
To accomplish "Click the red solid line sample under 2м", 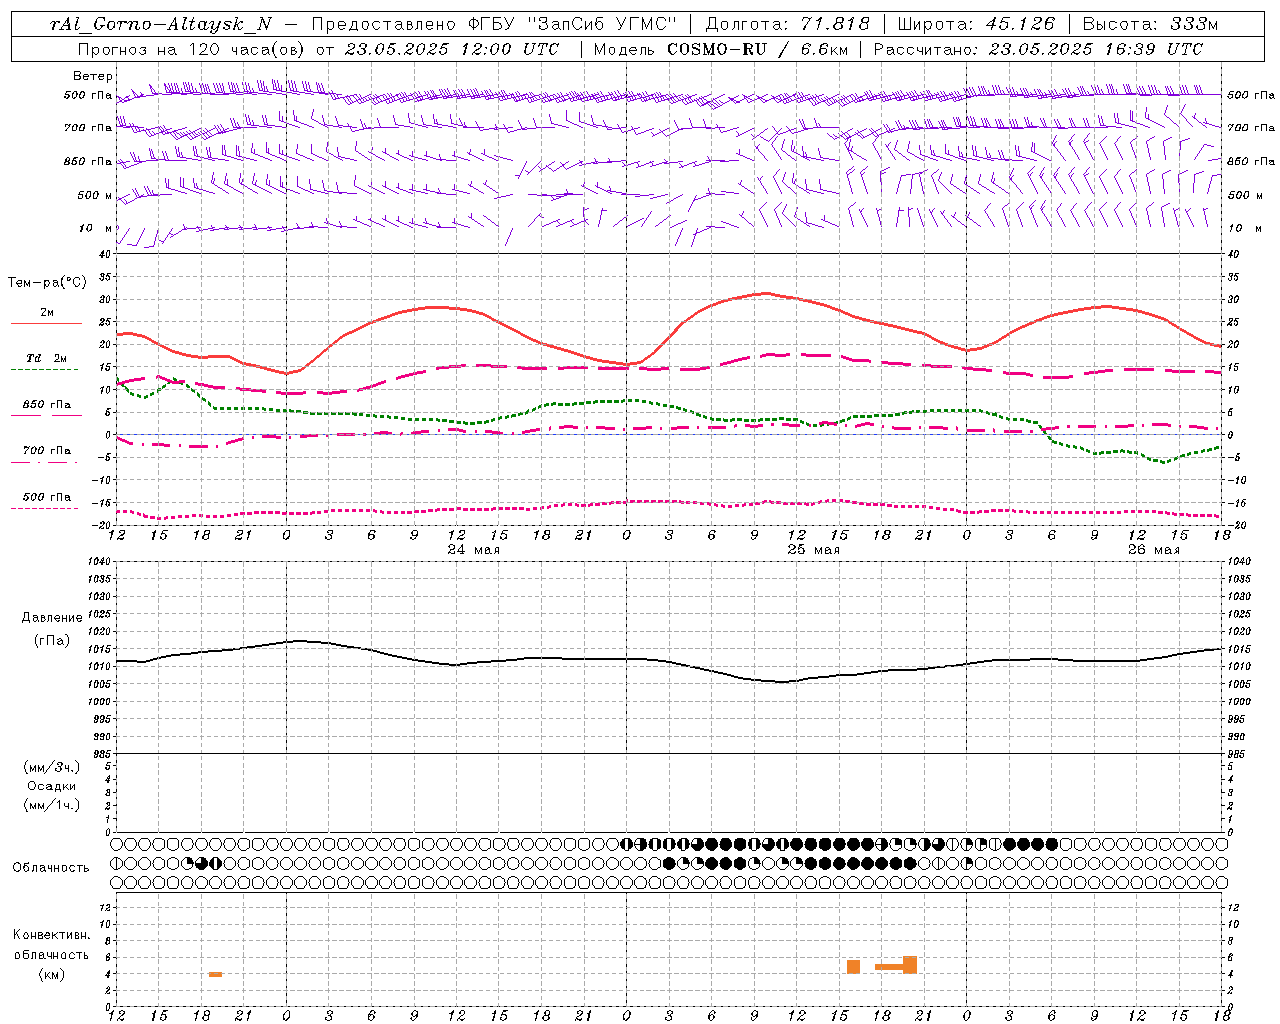I will (x=46, y=324).
